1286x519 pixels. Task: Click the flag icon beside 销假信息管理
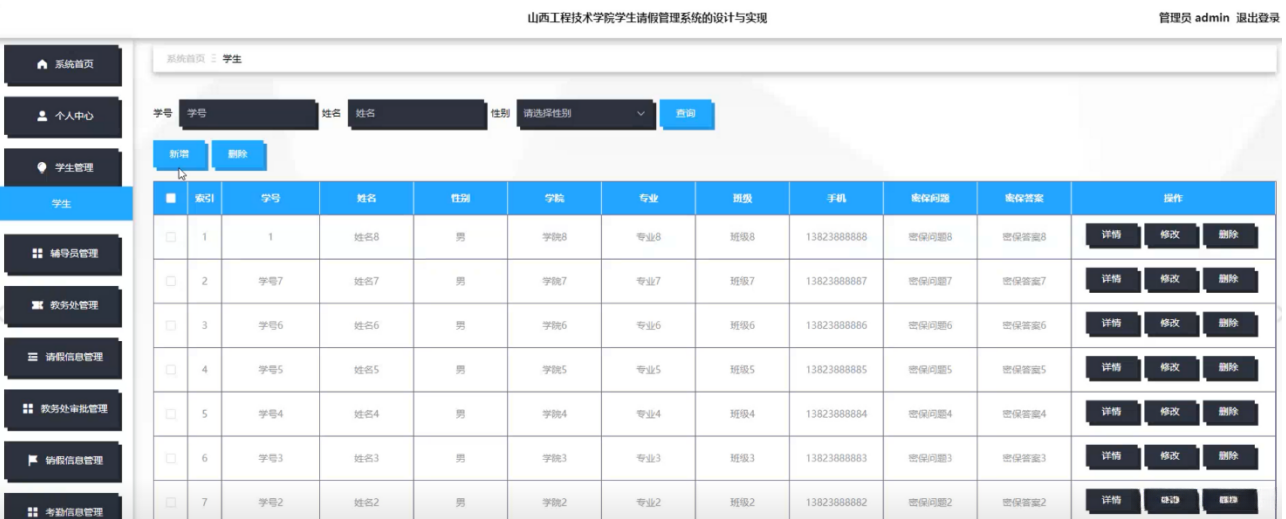pyautogui.click(x=32, y=461)
